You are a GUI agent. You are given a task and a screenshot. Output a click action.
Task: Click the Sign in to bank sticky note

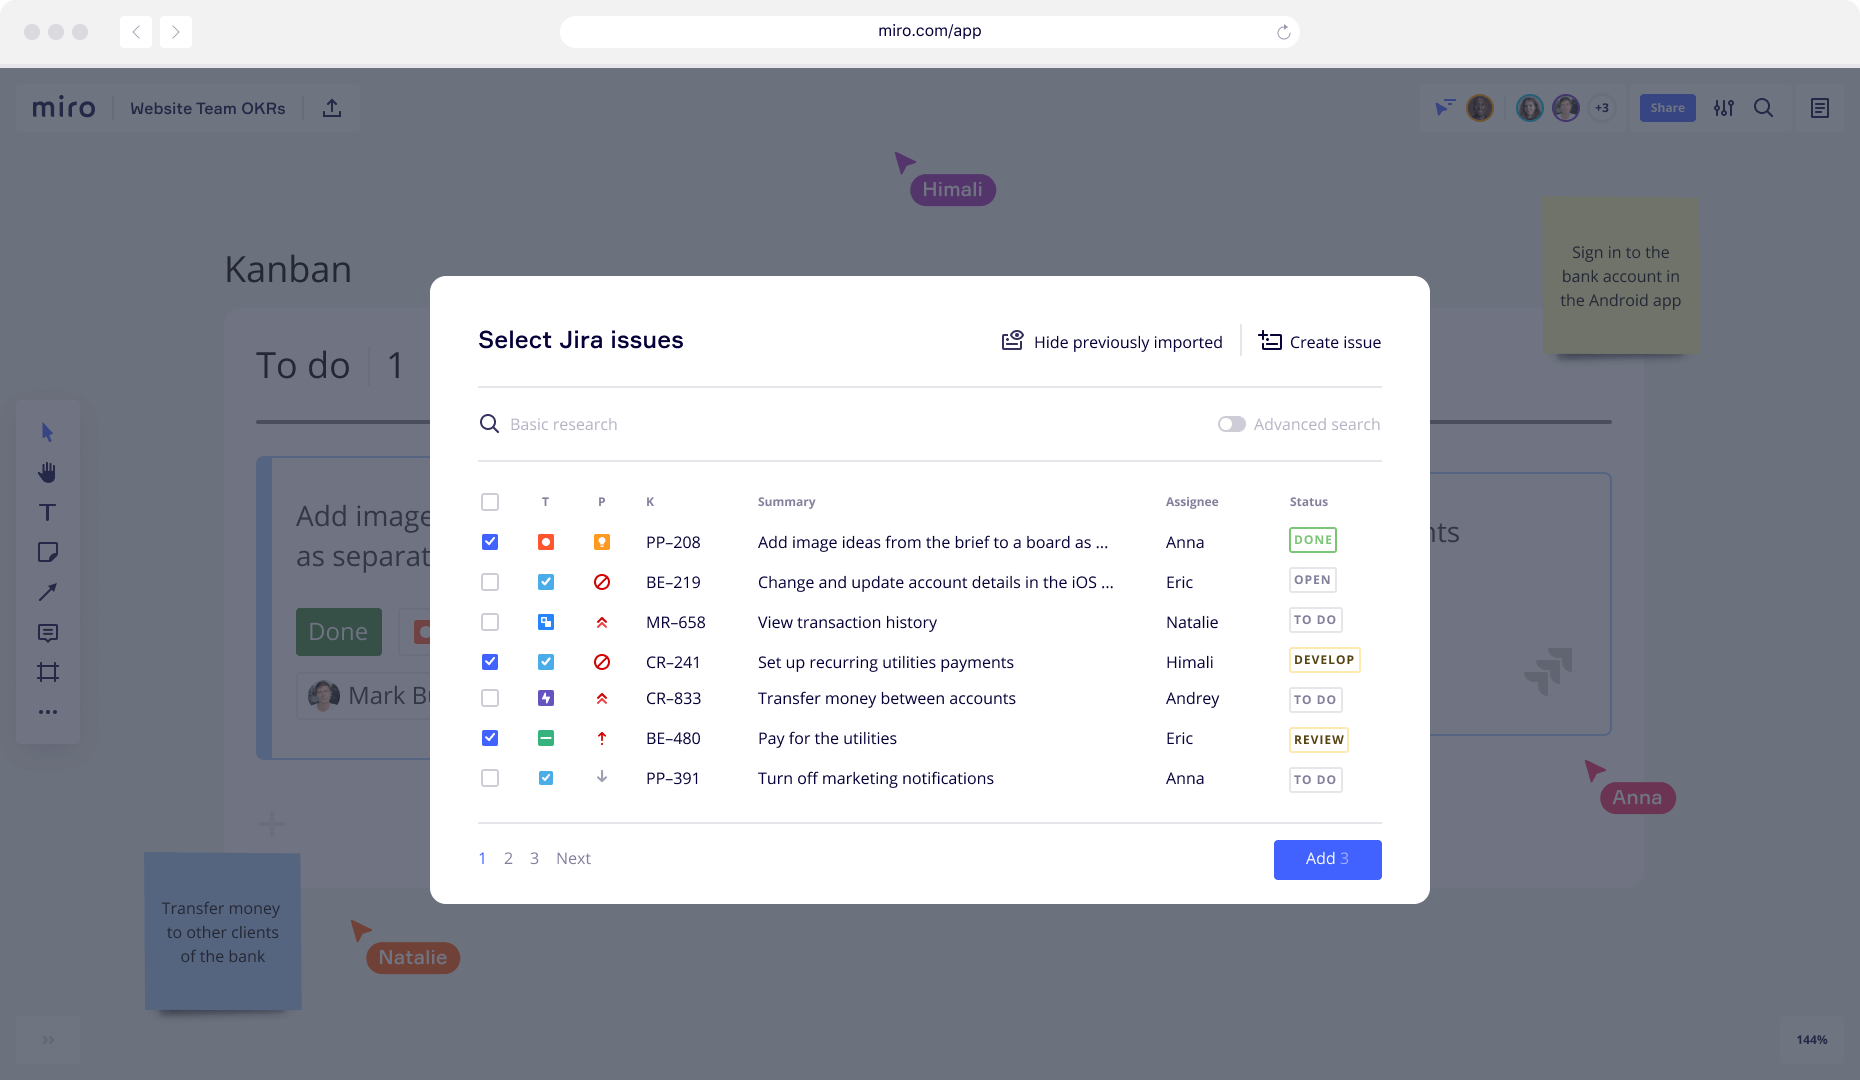pyautogui.click(x=1620, y=276)
